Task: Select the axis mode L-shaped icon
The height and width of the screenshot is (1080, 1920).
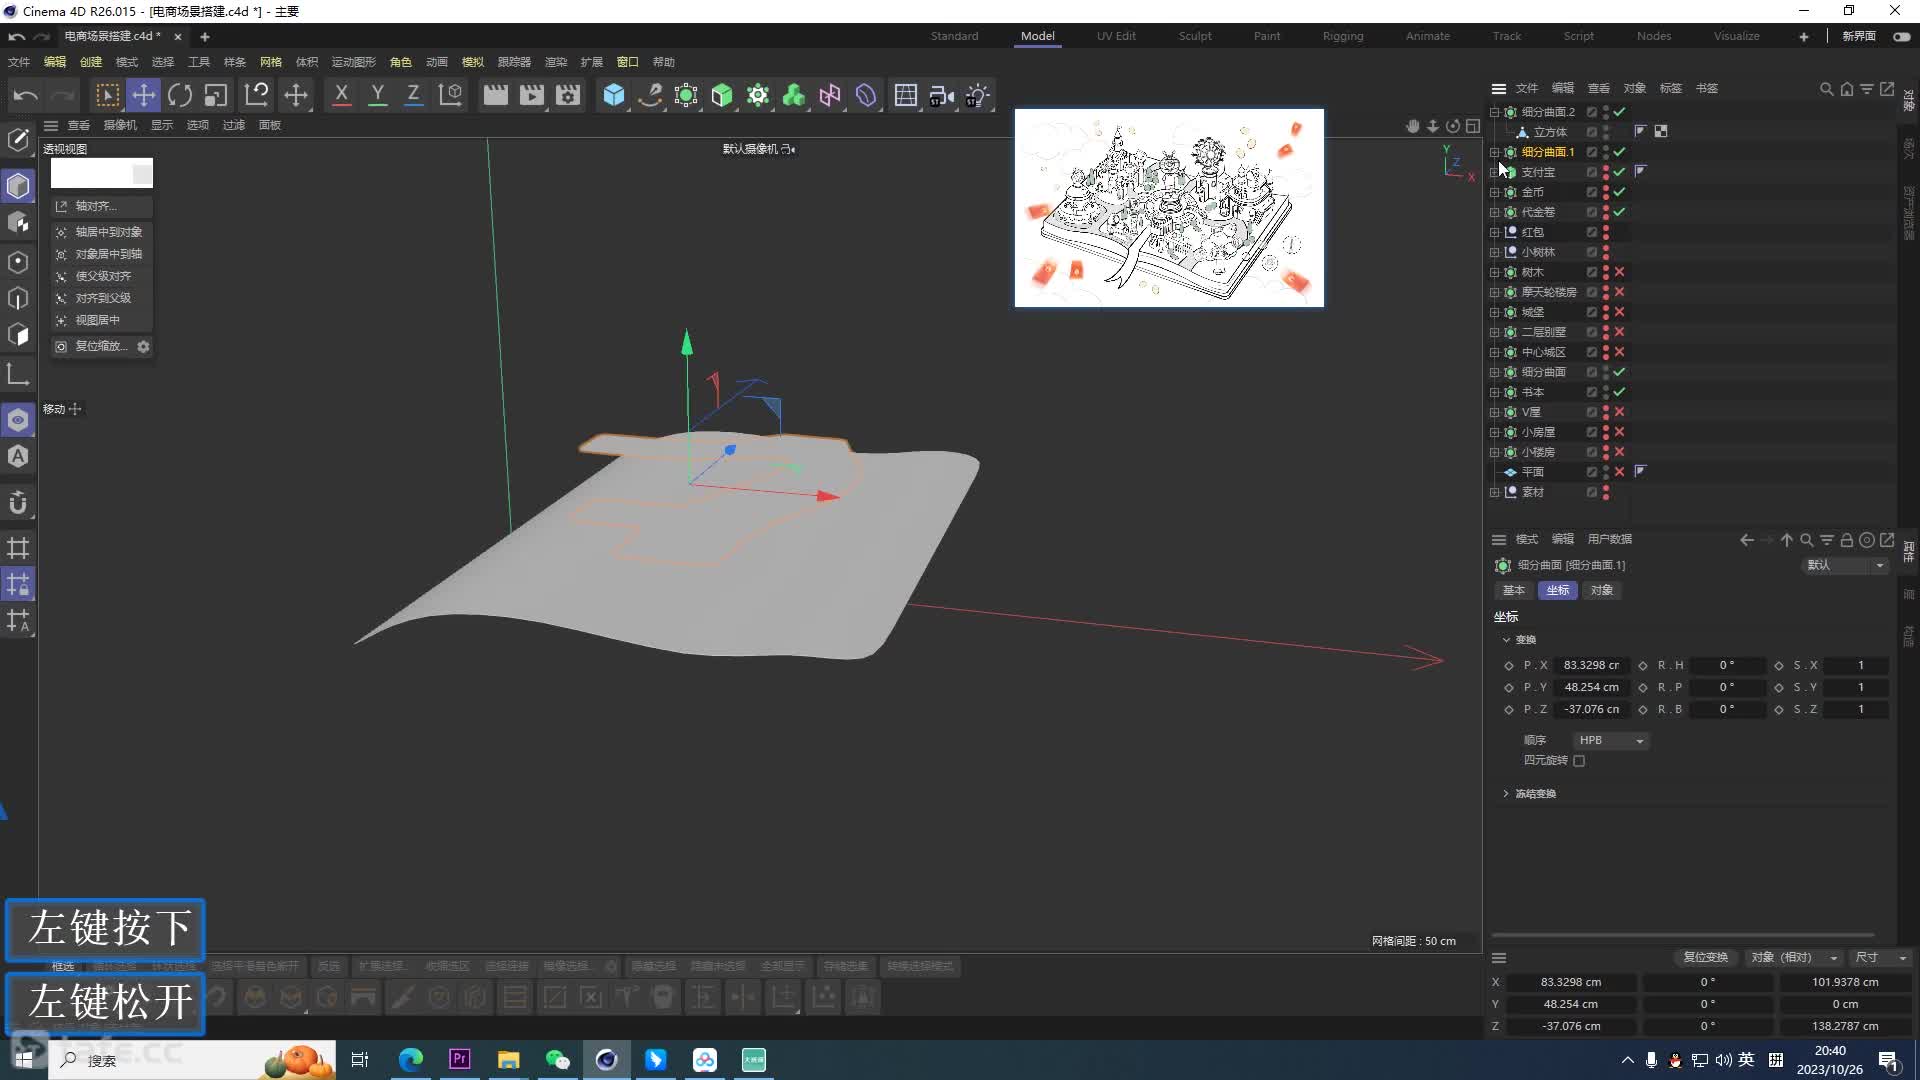Action: 18,375
